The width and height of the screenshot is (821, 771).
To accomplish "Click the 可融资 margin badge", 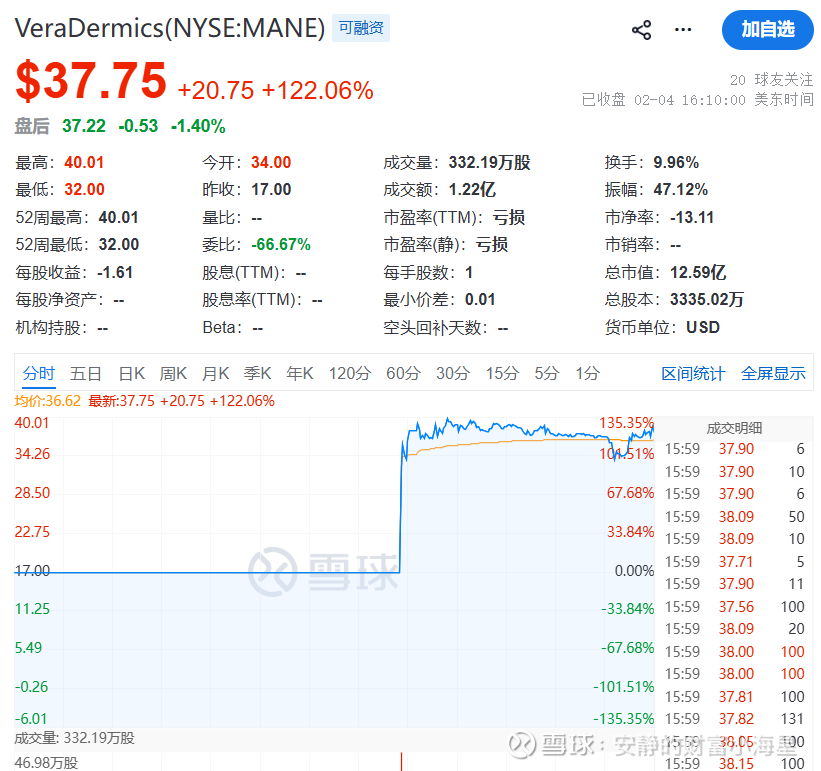I will click(x=360, y=29).
